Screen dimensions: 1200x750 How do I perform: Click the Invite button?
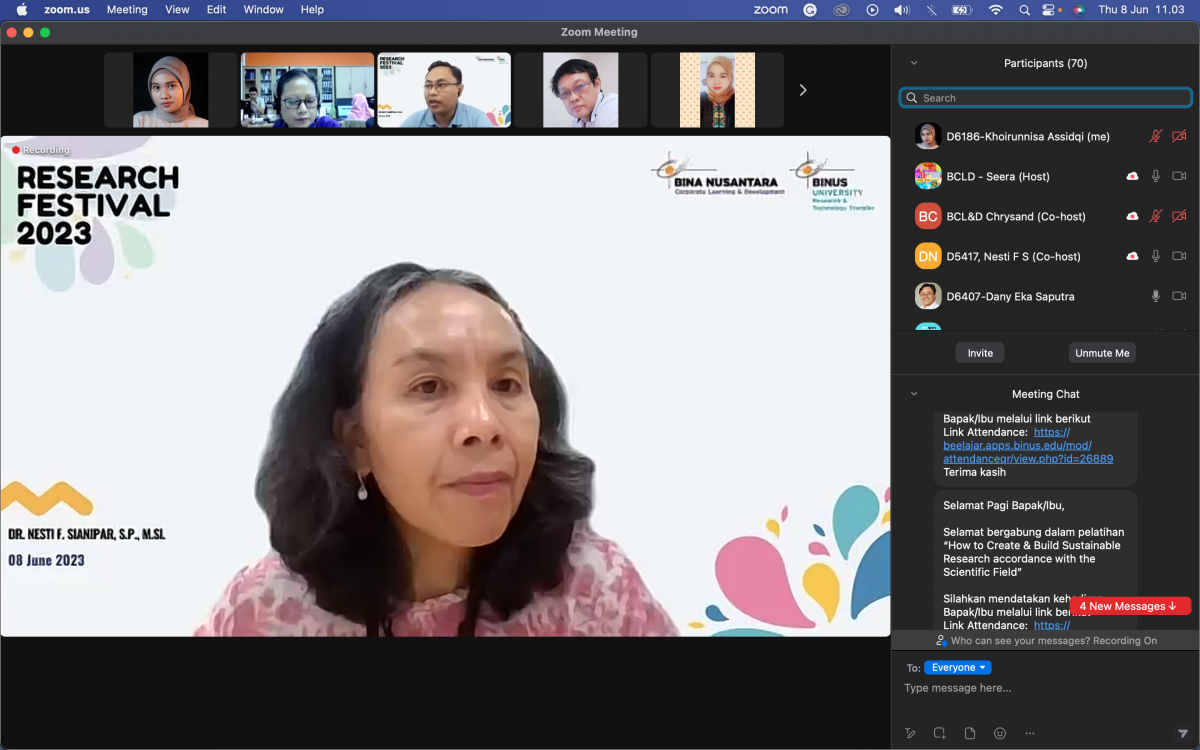click(x=980, y=353)
